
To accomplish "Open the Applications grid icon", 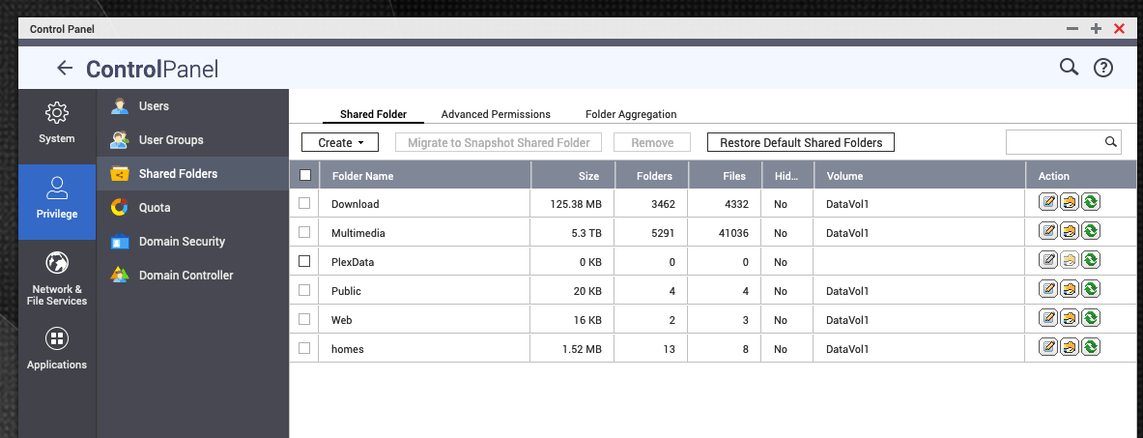I will tap(57, 339).
